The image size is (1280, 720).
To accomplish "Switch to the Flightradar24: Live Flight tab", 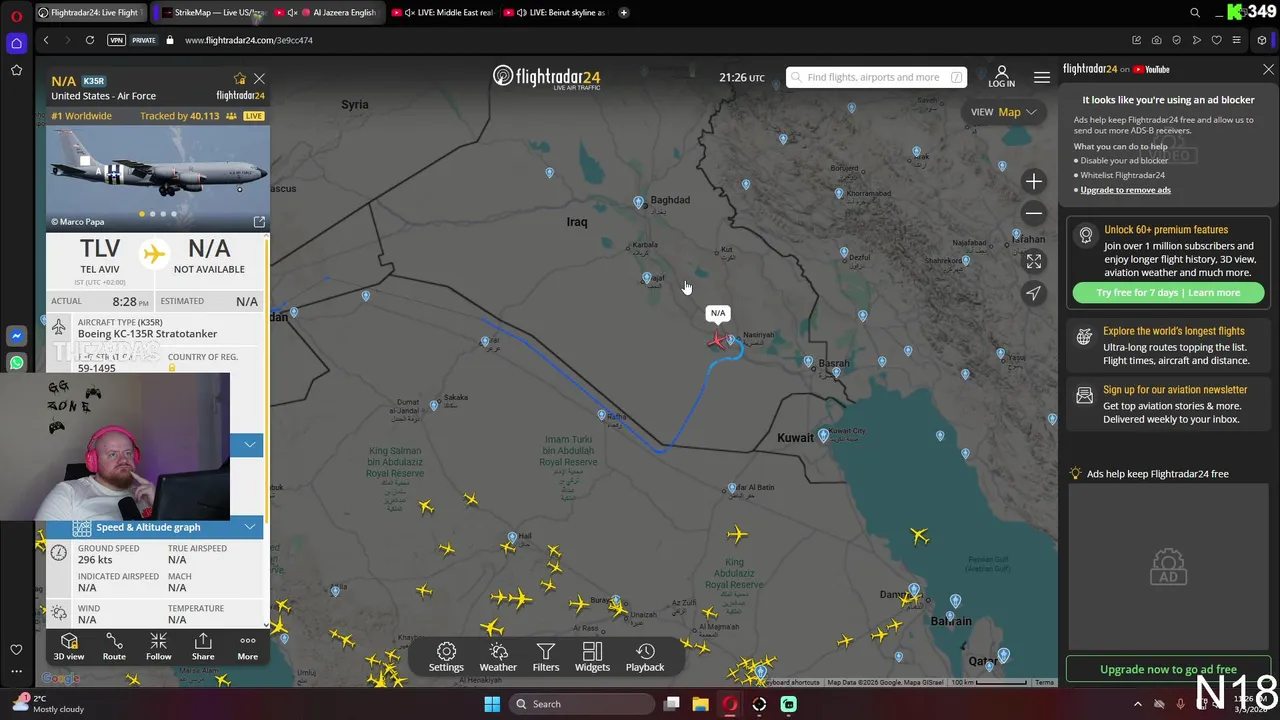I will [x=89, y=13].
